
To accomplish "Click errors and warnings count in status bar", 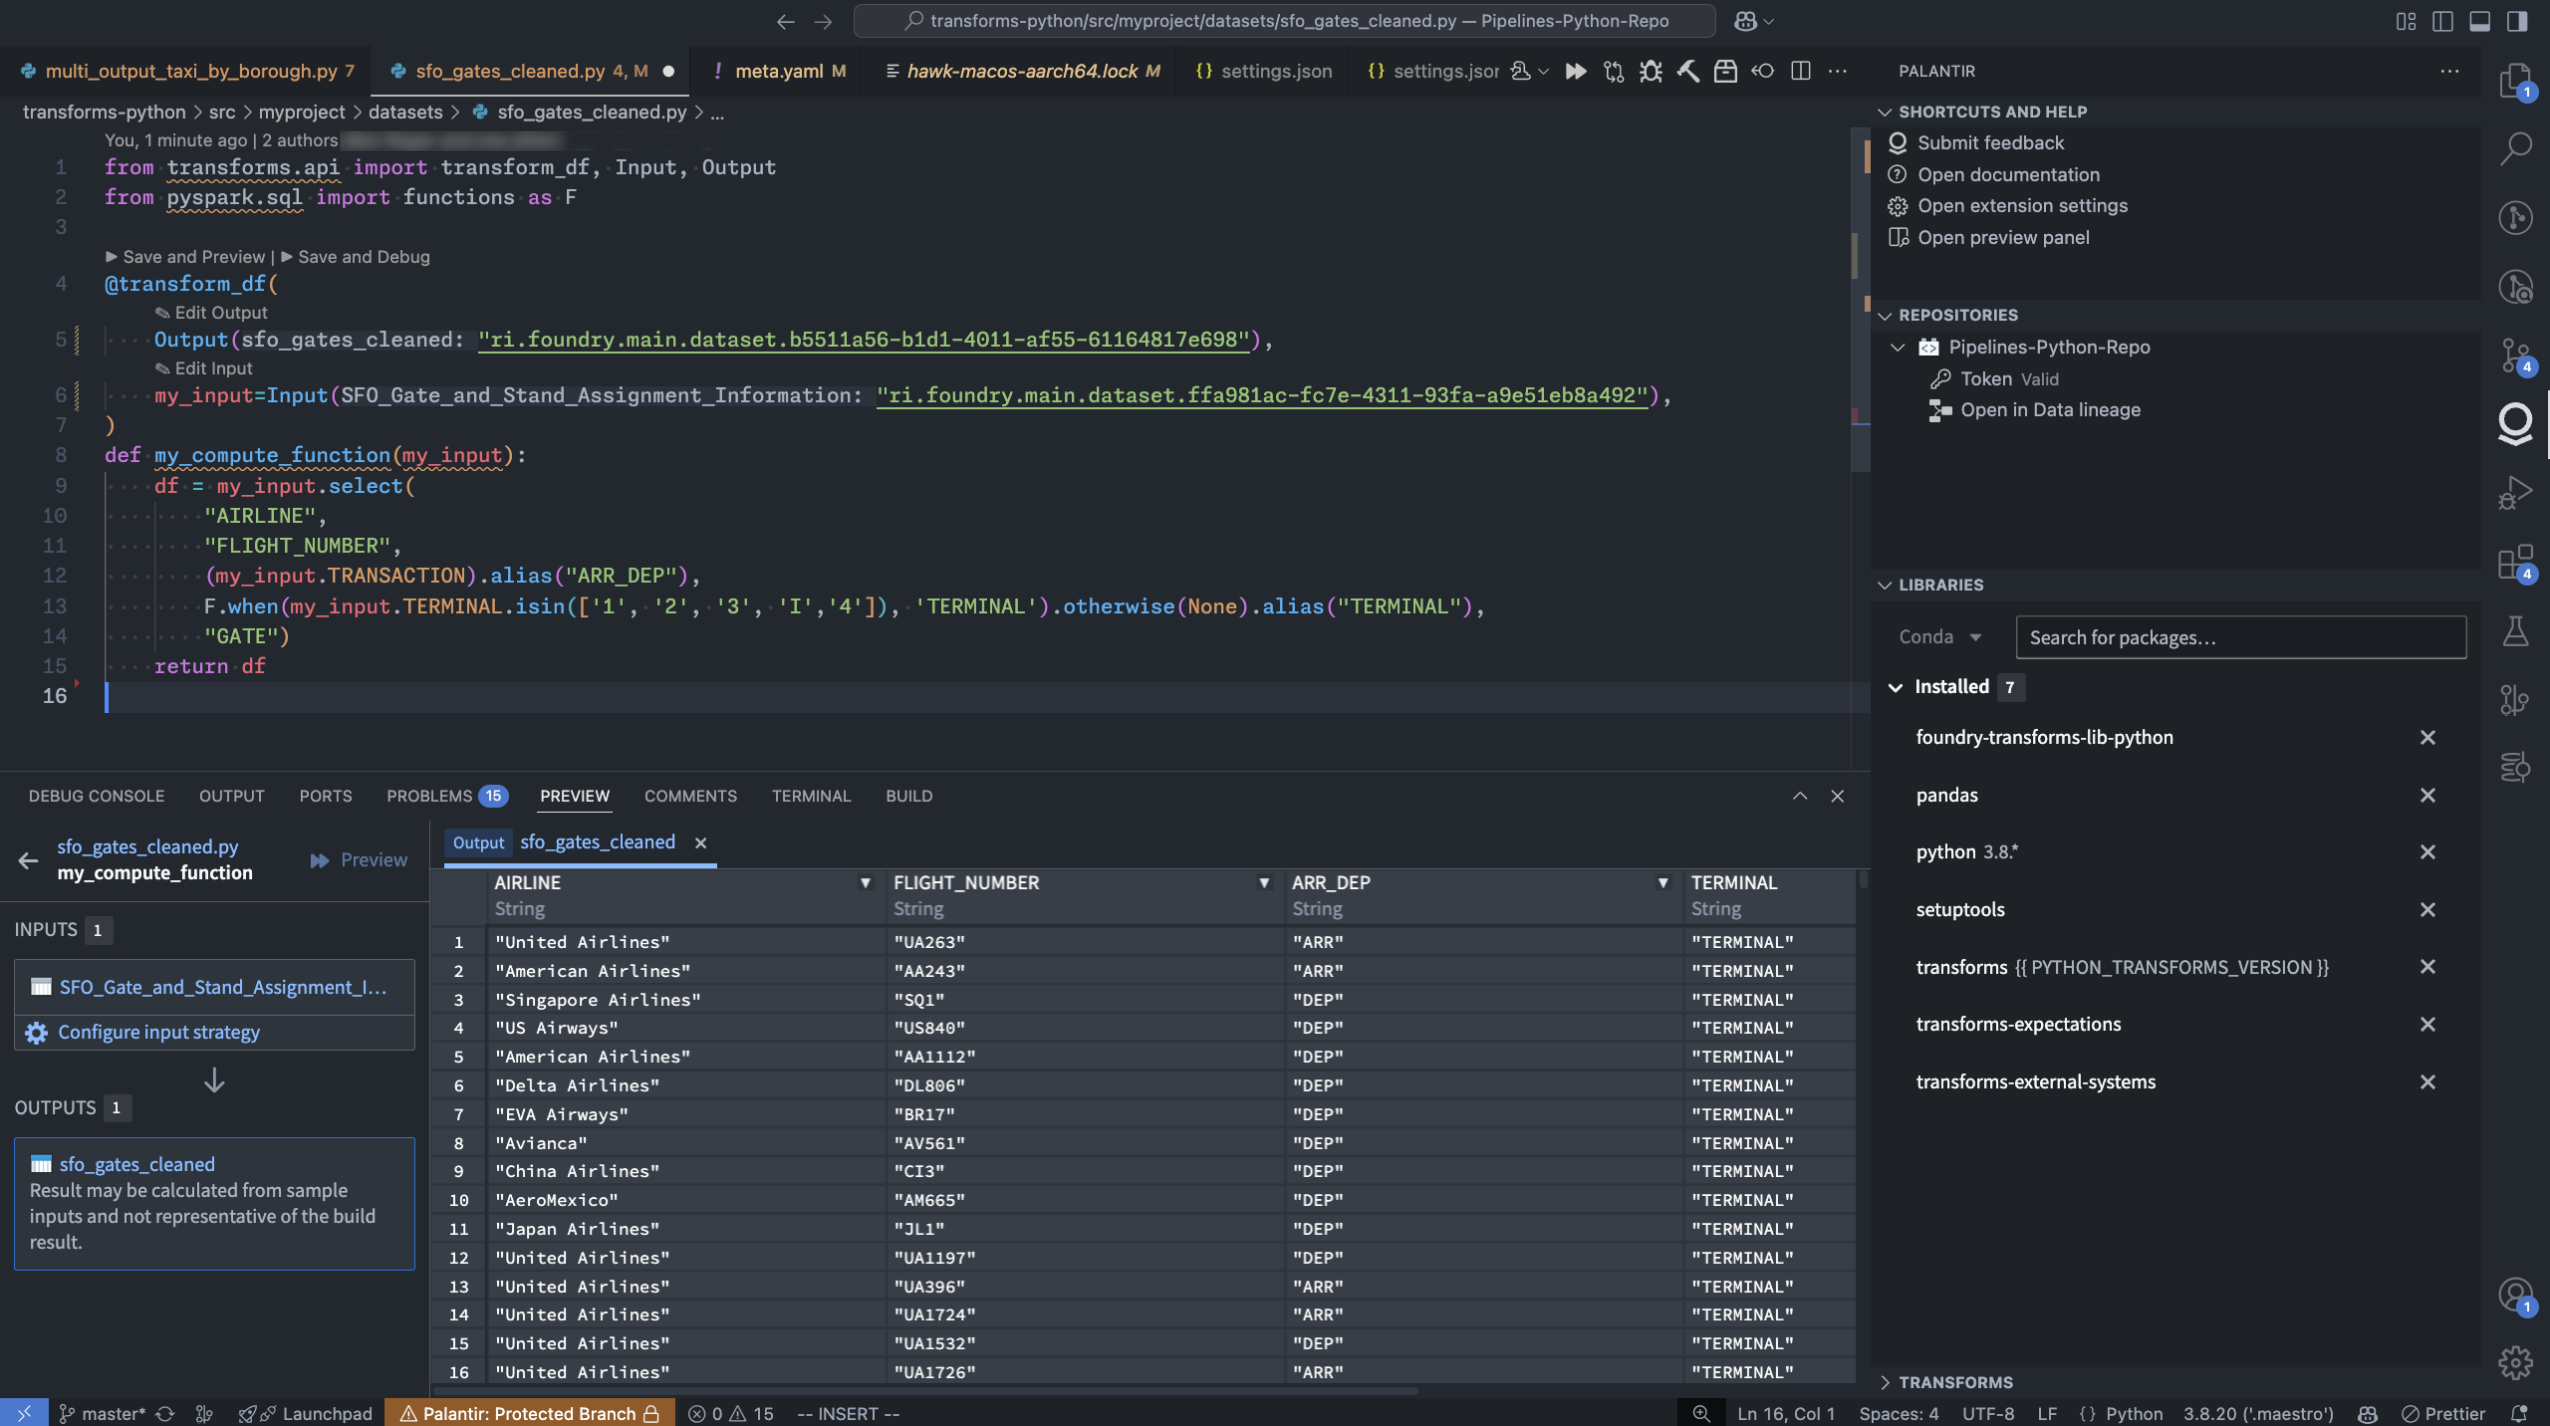I will [731, 1413].
